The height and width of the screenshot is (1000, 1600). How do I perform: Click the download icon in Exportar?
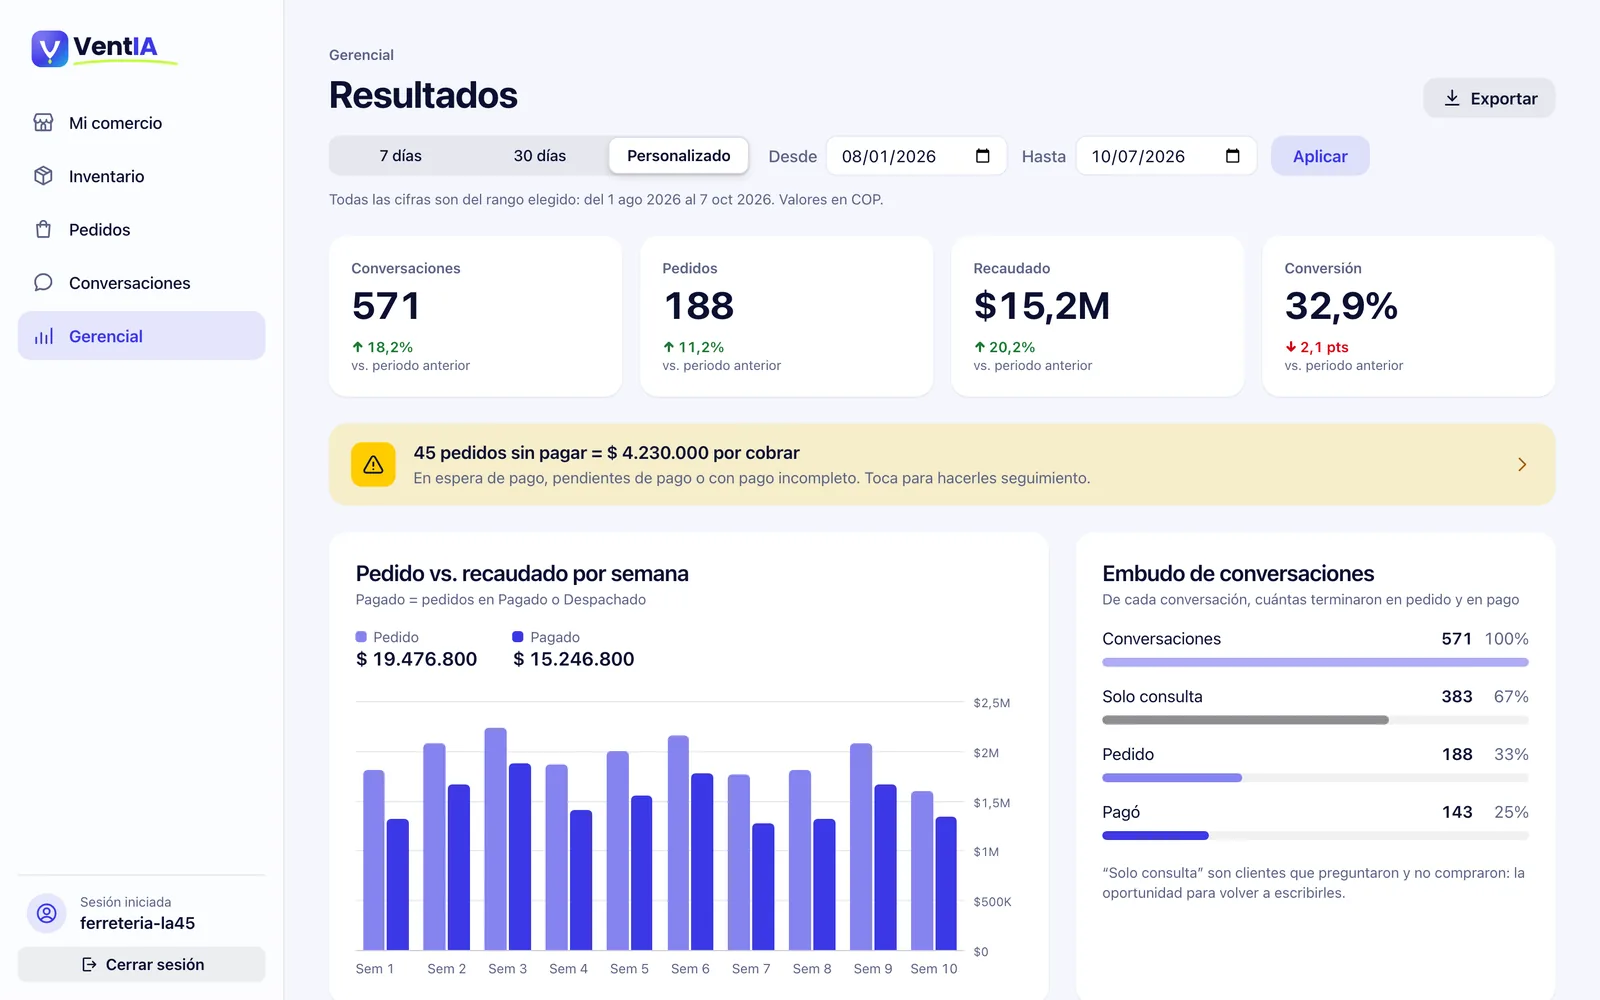[x=1452, y=98]
